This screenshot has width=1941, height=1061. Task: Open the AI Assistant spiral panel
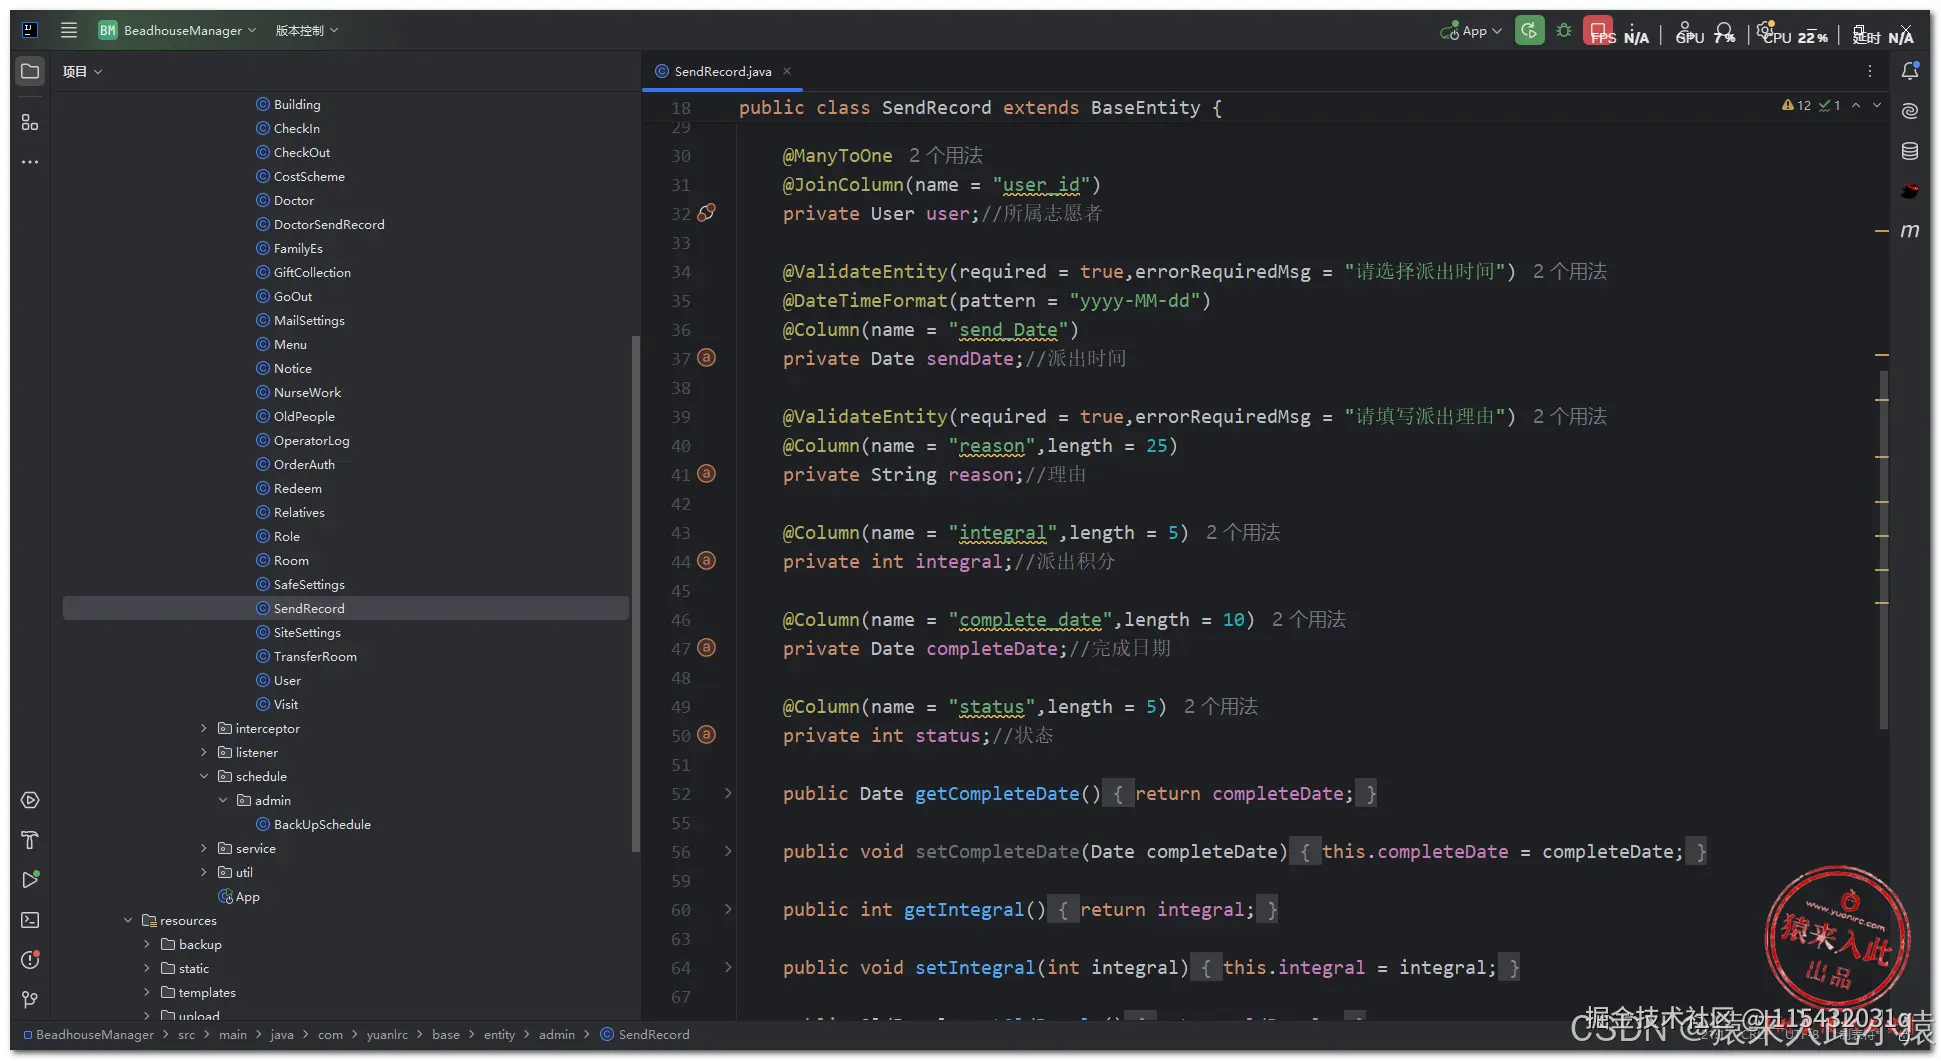coord(1910,111)
